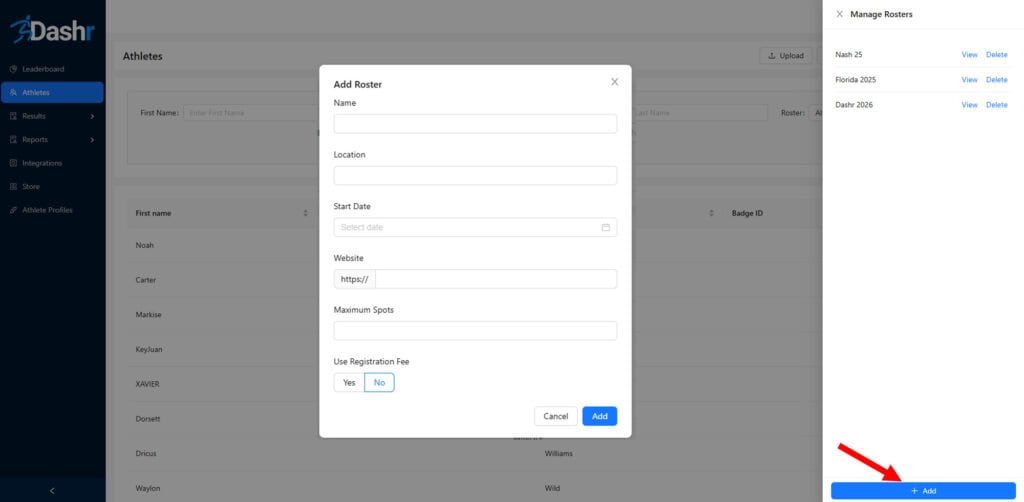Click View link for Florida 2025
The image size is (1024, 502).
click(969, 80)
